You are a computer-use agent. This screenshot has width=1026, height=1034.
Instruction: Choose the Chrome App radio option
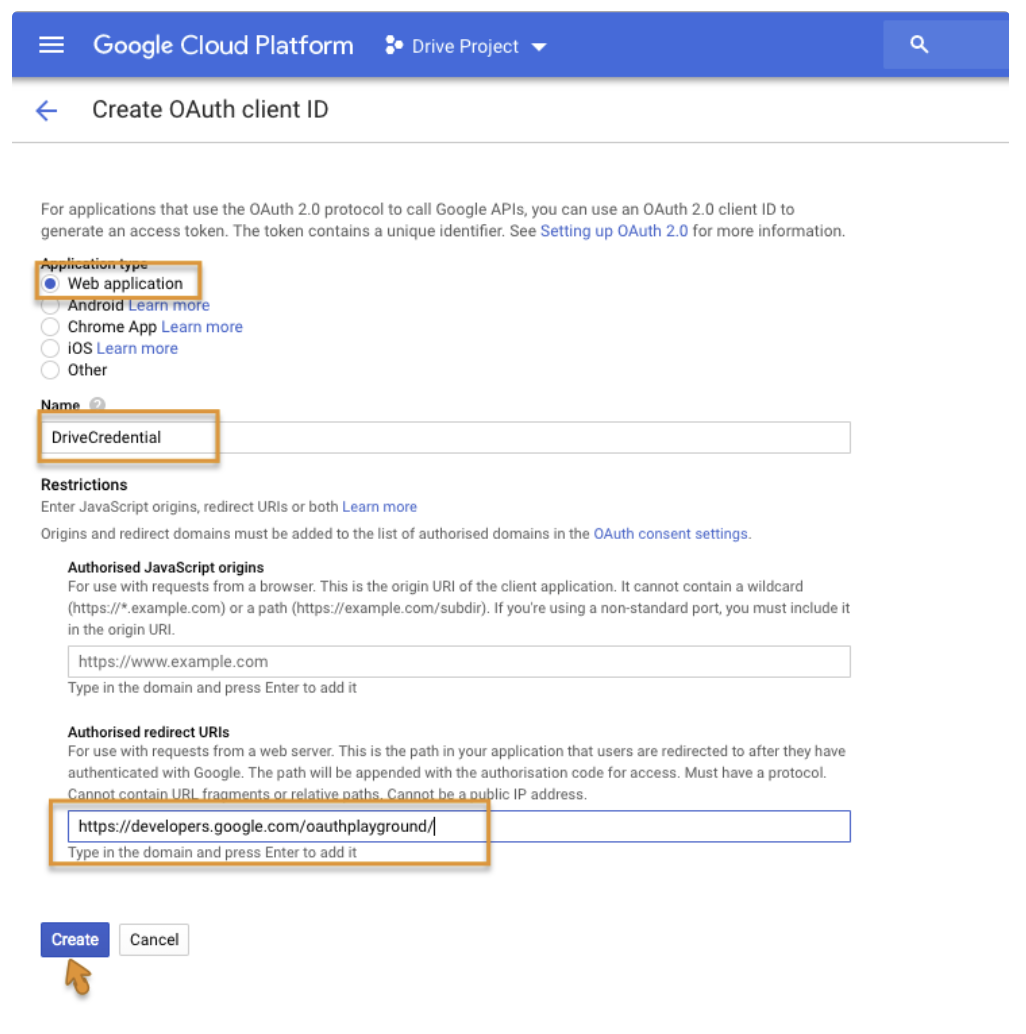(x=51, y=327)
